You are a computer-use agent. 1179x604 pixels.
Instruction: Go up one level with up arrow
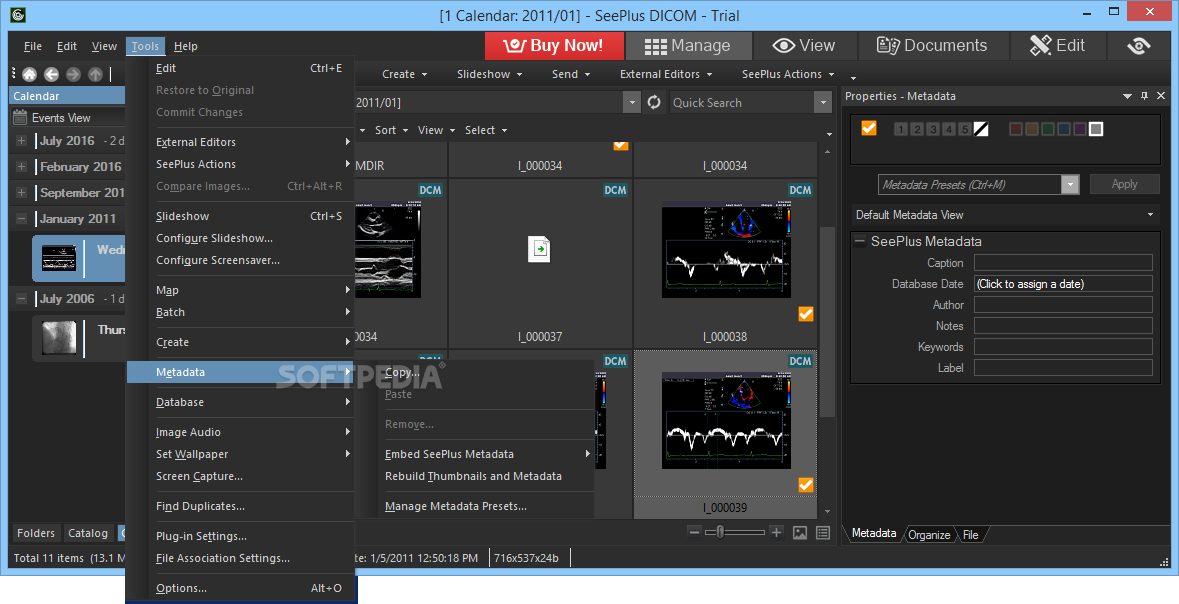click(95, 74)
